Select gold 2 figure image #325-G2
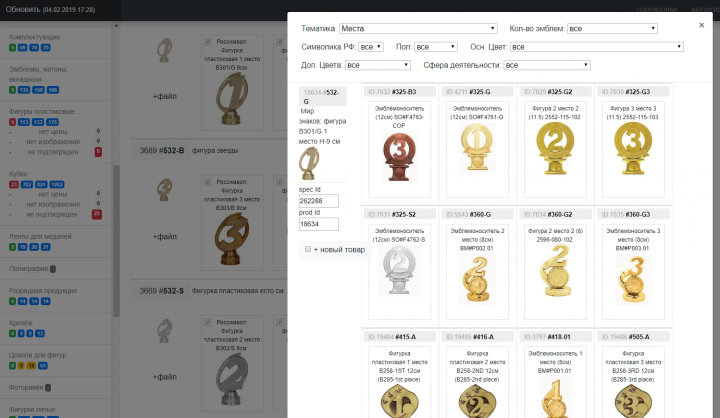The image size is (720, 418). click(555, 148)
